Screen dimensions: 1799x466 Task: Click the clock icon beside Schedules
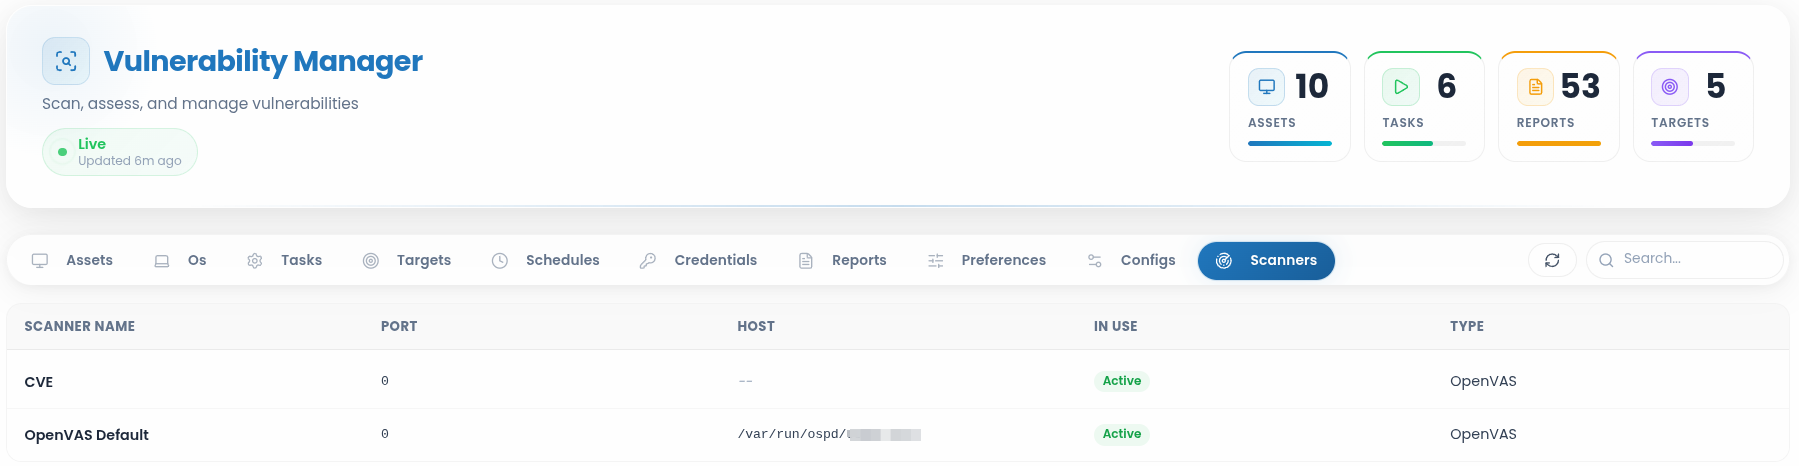500,260
